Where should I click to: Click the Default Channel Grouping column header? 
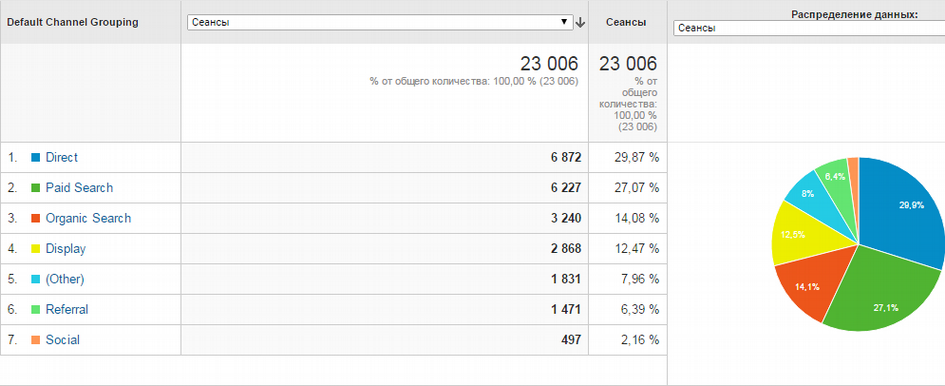(x=72, y=22)
